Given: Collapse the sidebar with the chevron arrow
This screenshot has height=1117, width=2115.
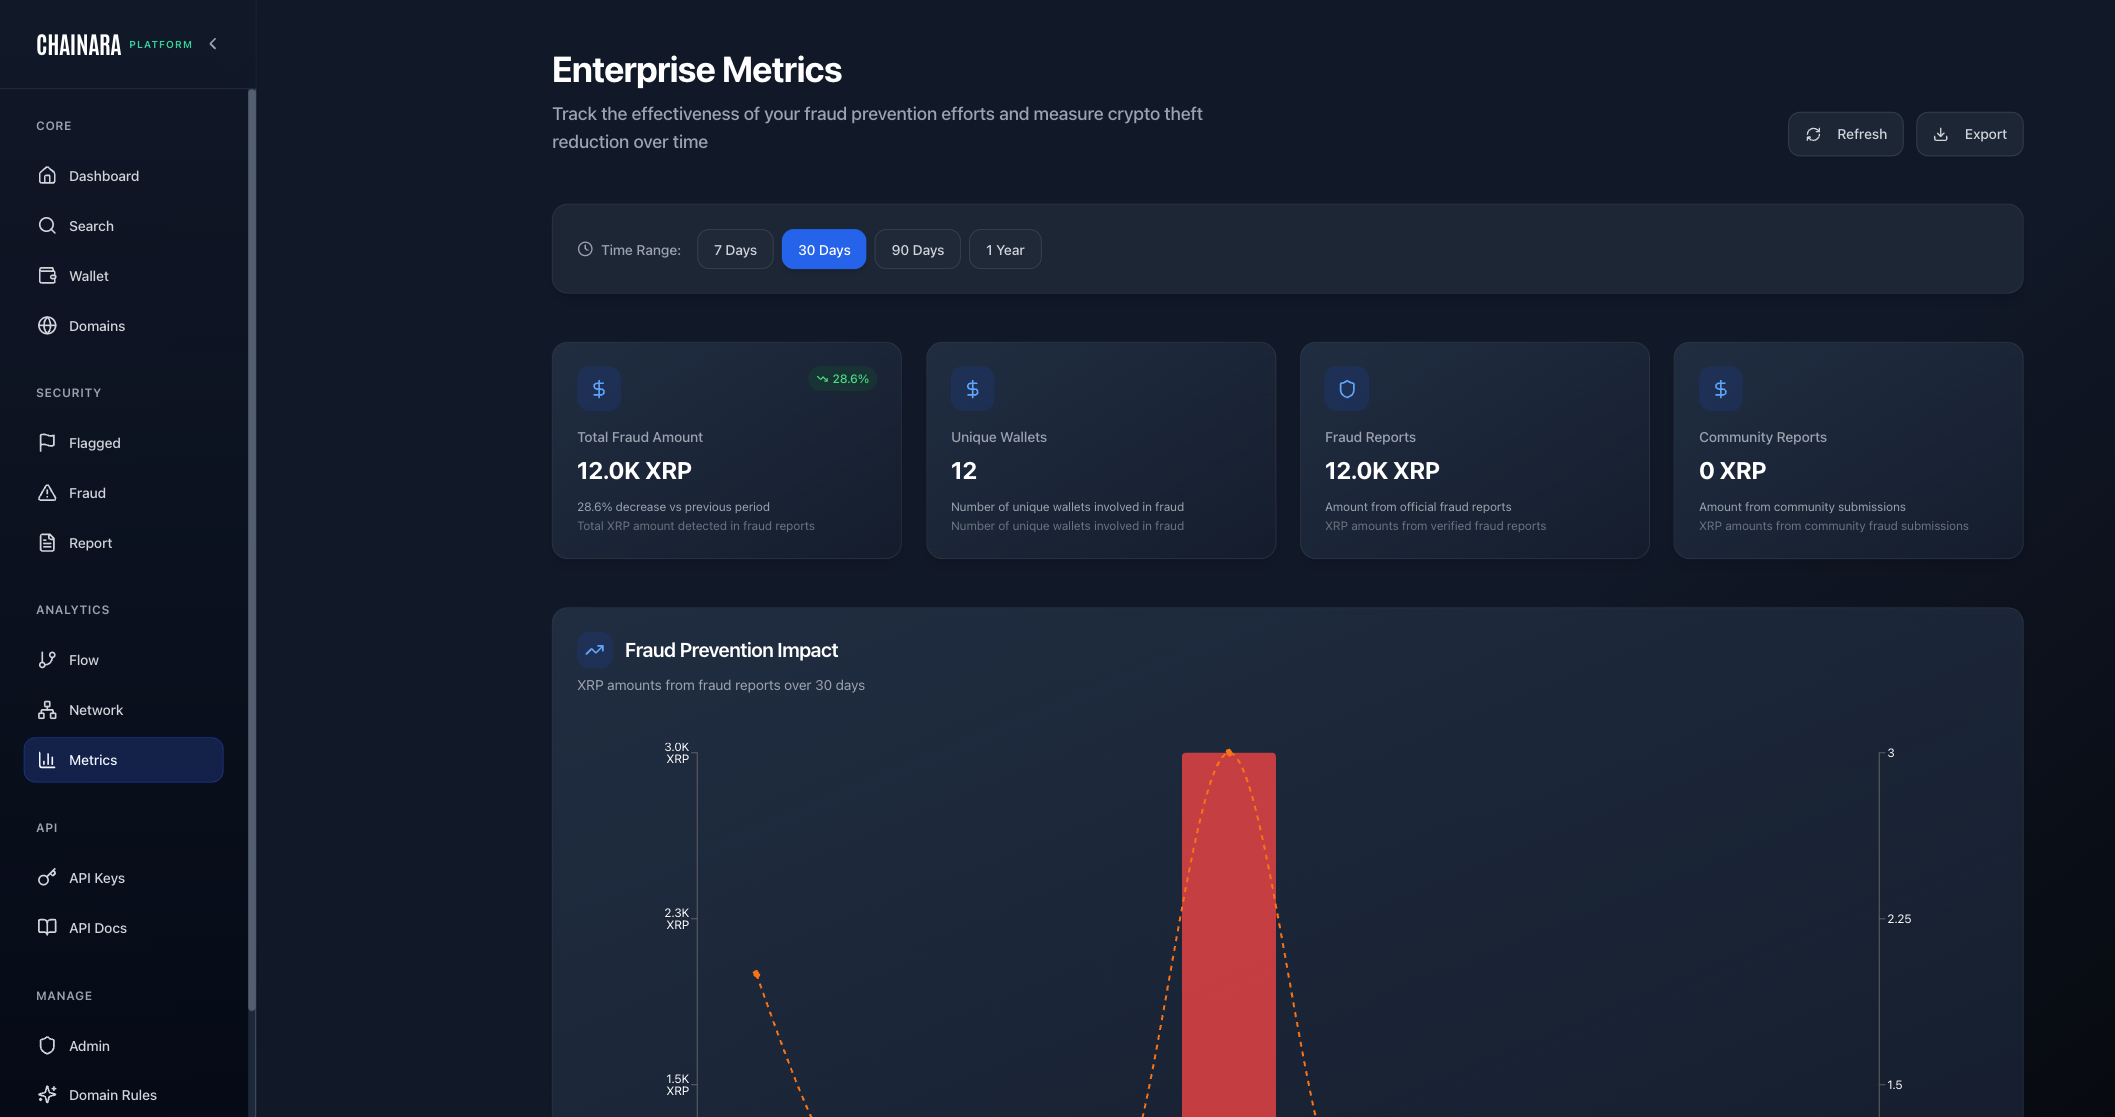Looking at the screenshot, I should point(213,44).
